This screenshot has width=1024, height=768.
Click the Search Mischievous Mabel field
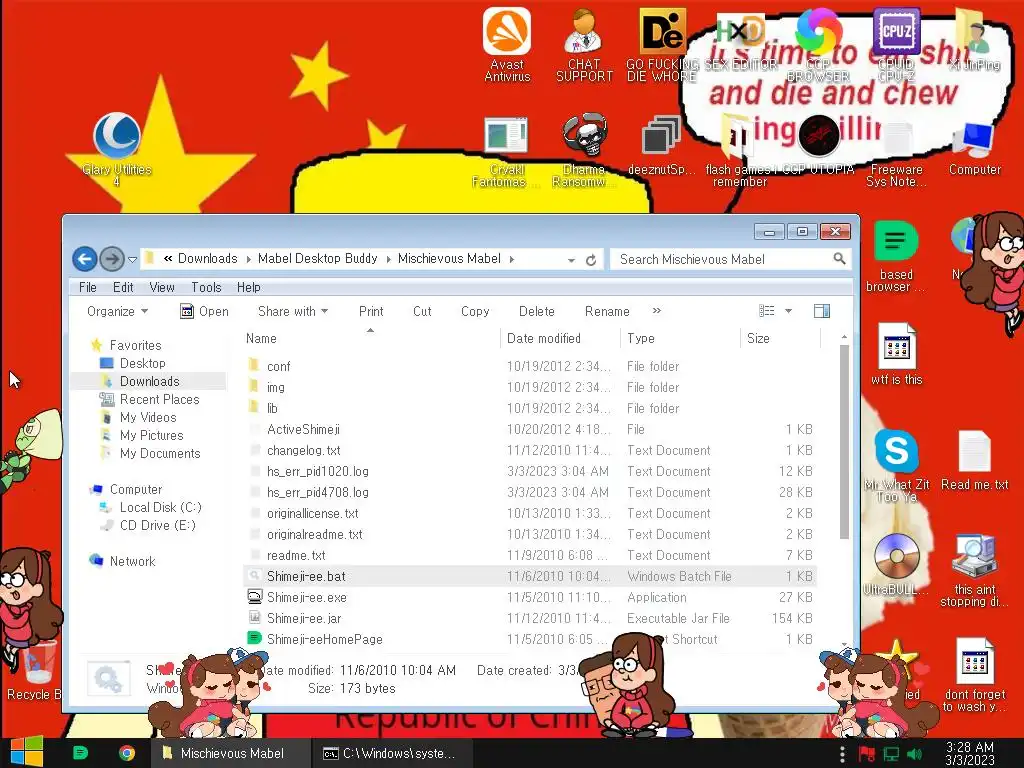point(722,259)
